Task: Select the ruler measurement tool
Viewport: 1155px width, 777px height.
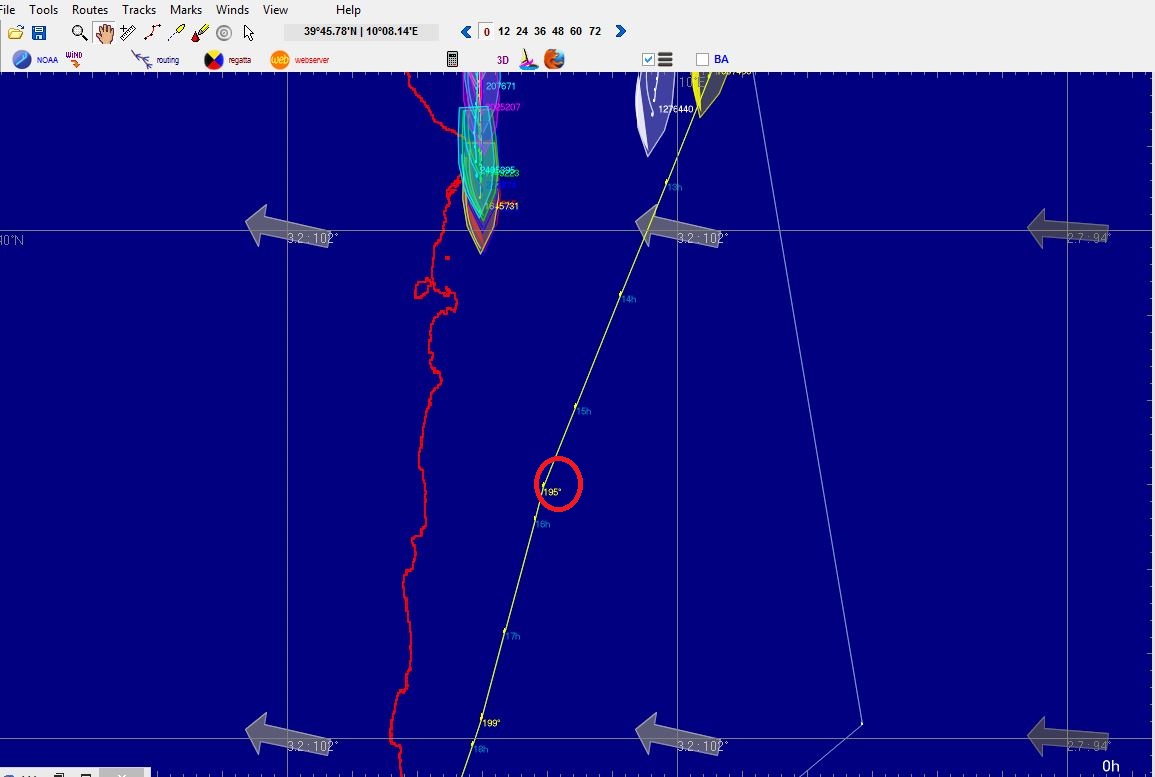Action: (128, 33)
